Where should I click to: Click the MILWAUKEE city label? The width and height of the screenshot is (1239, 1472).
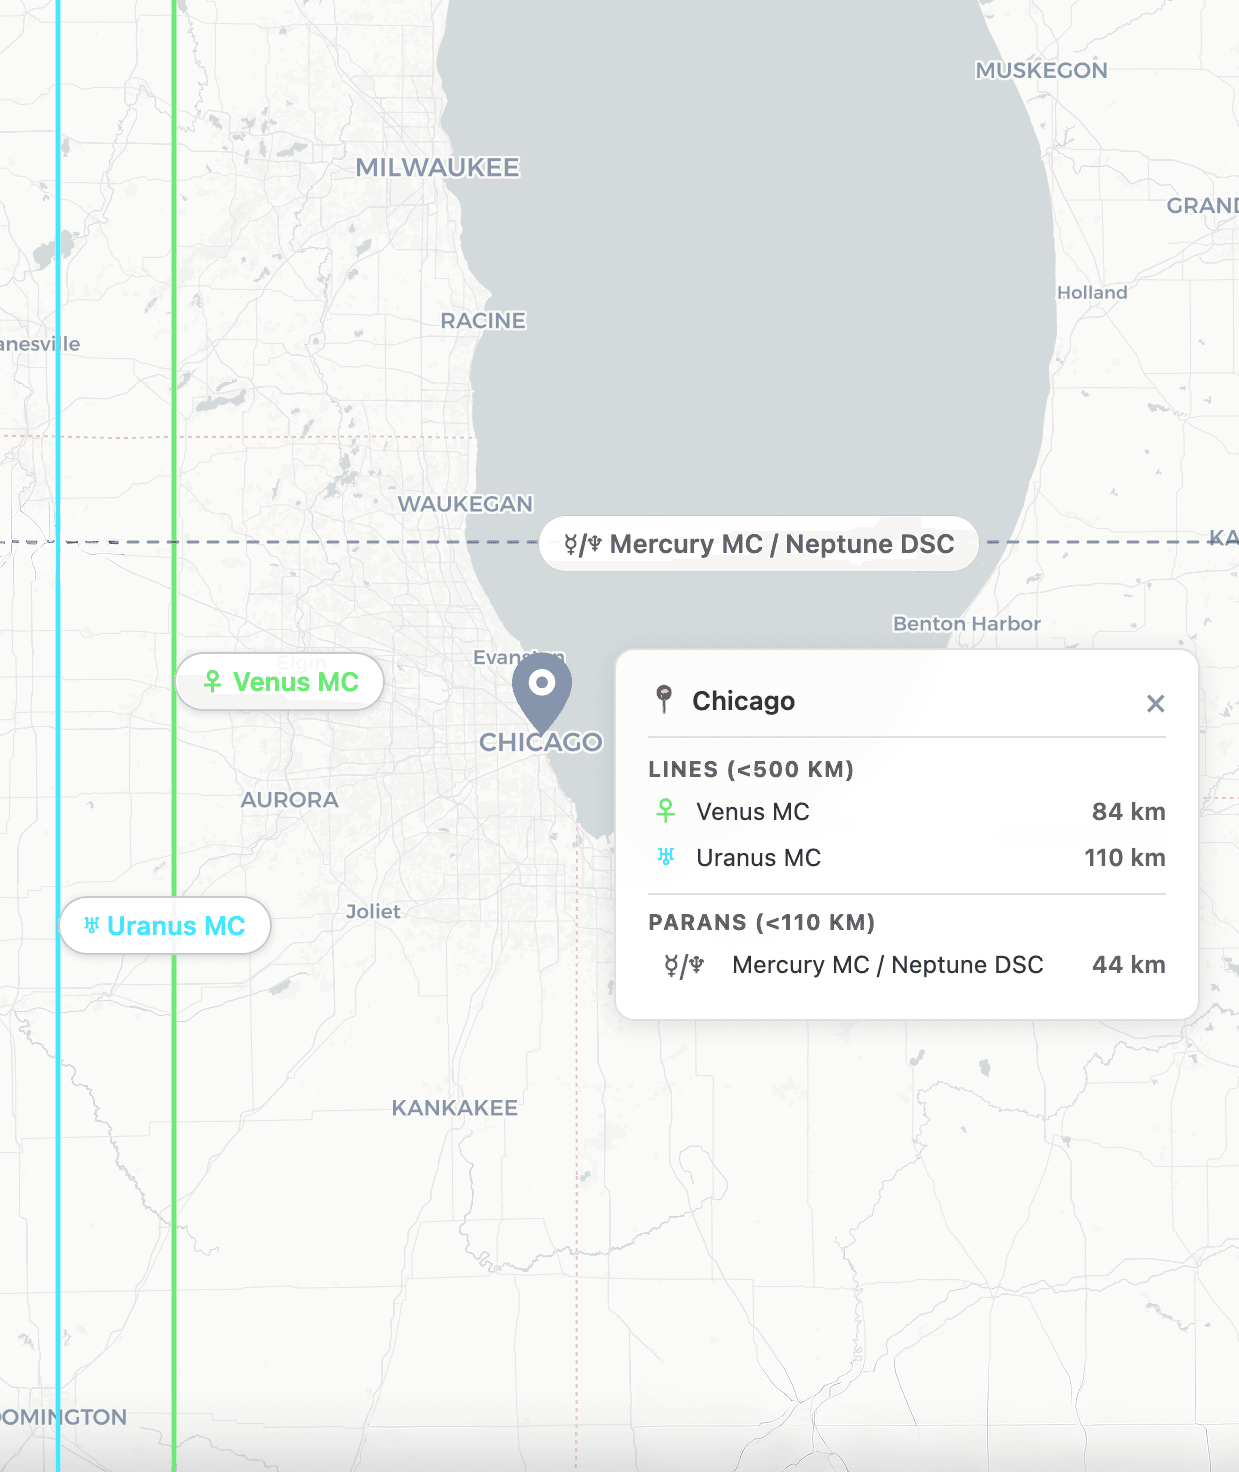[438, 167]
